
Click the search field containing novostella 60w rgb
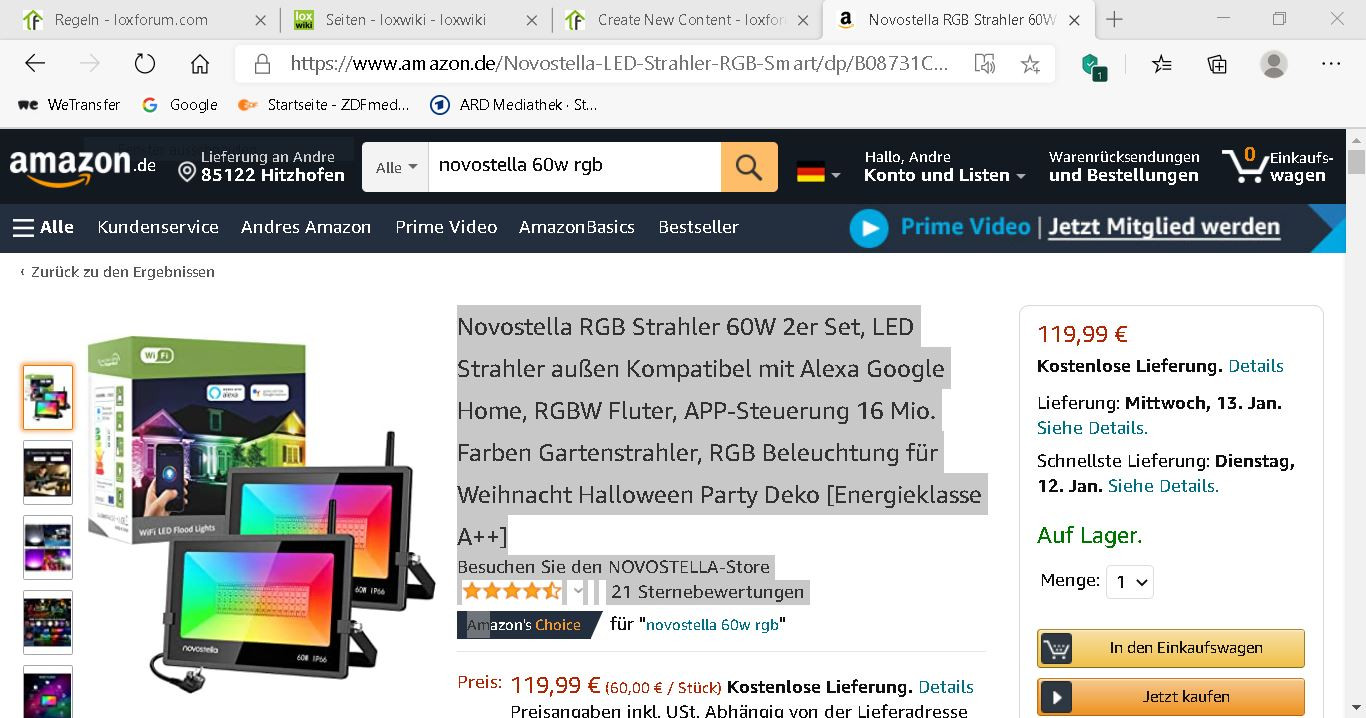pos(575,167)
